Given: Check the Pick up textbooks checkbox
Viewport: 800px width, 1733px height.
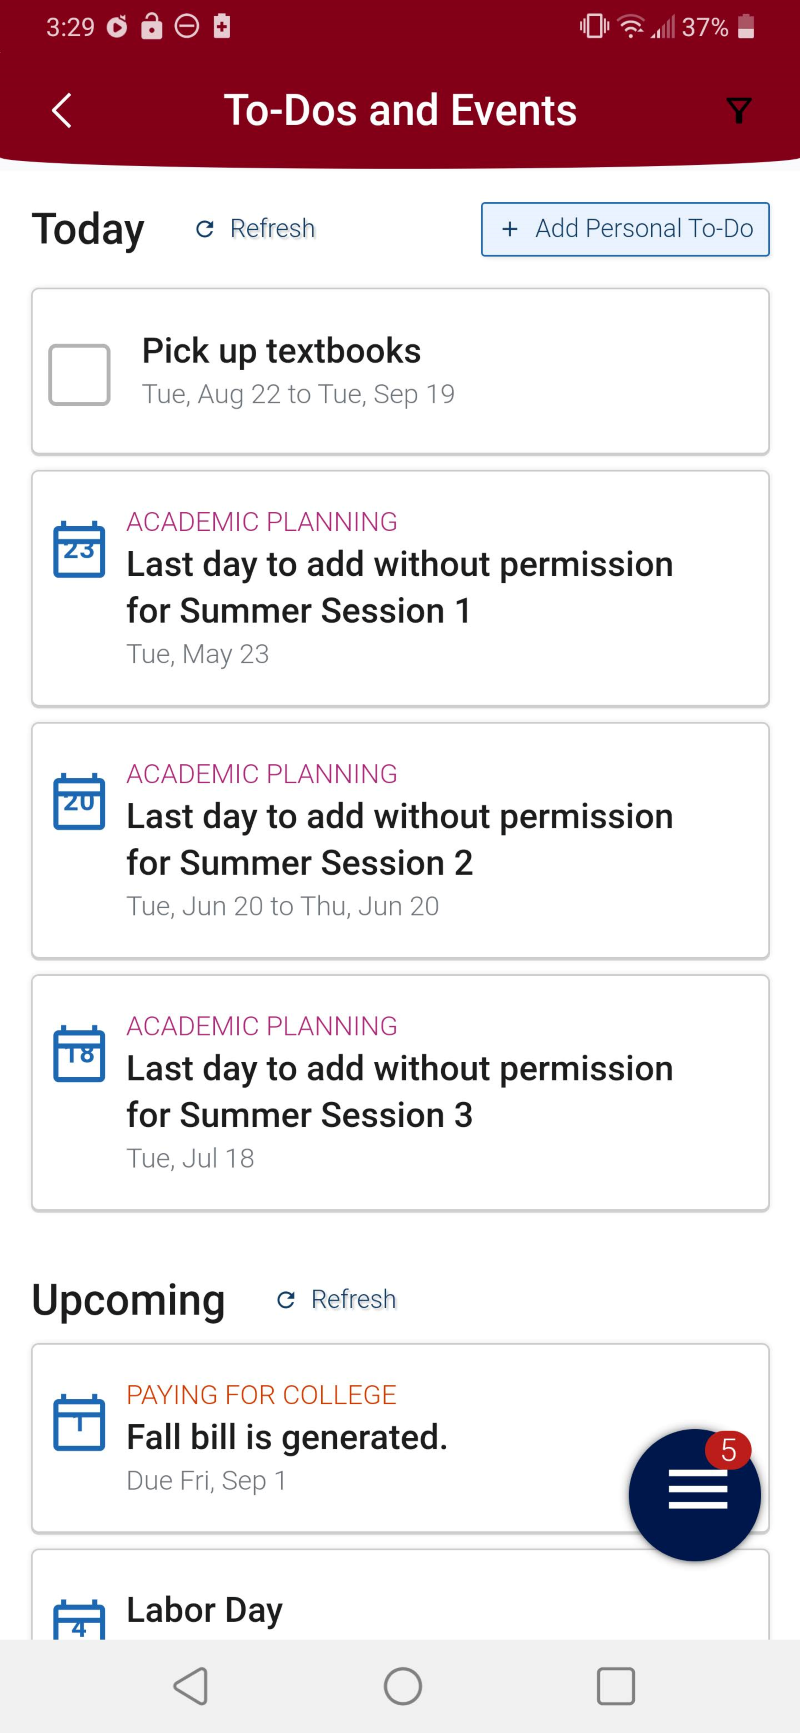Looking at the screenshot, I should pos(80,375).
